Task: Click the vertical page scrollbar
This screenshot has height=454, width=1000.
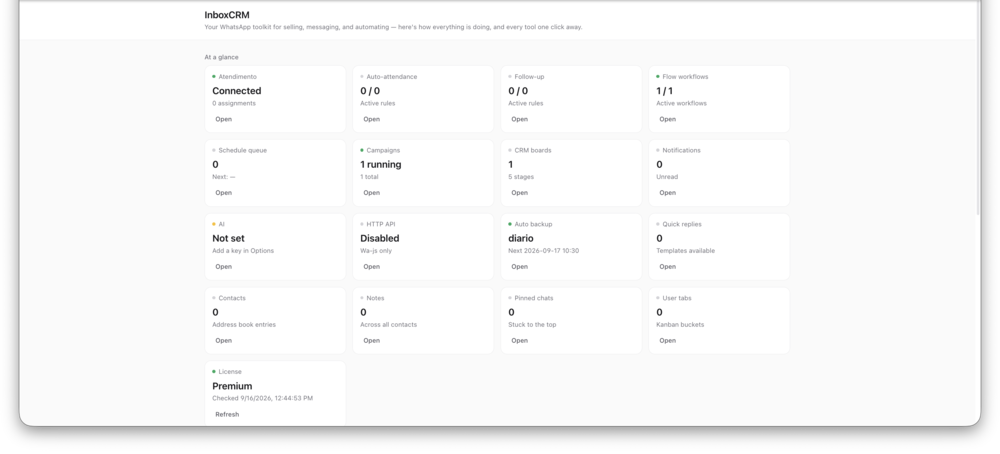Action: click(x=978, y=108)
